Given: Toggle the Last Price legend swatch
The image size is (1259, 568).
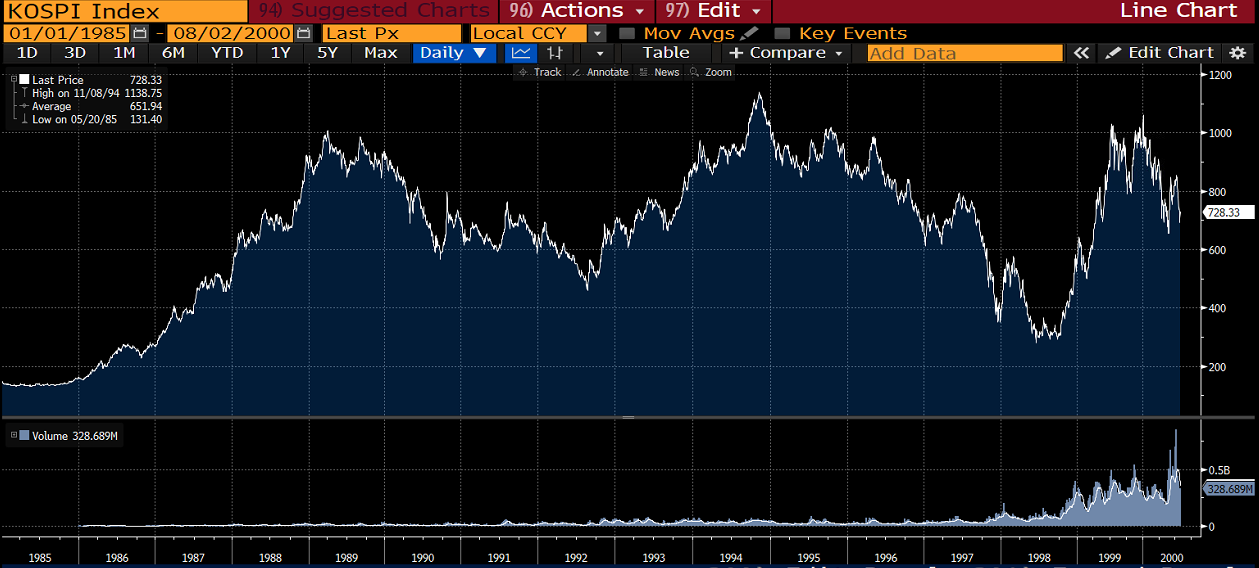Looking at the screenshot, I should [24, 80].
